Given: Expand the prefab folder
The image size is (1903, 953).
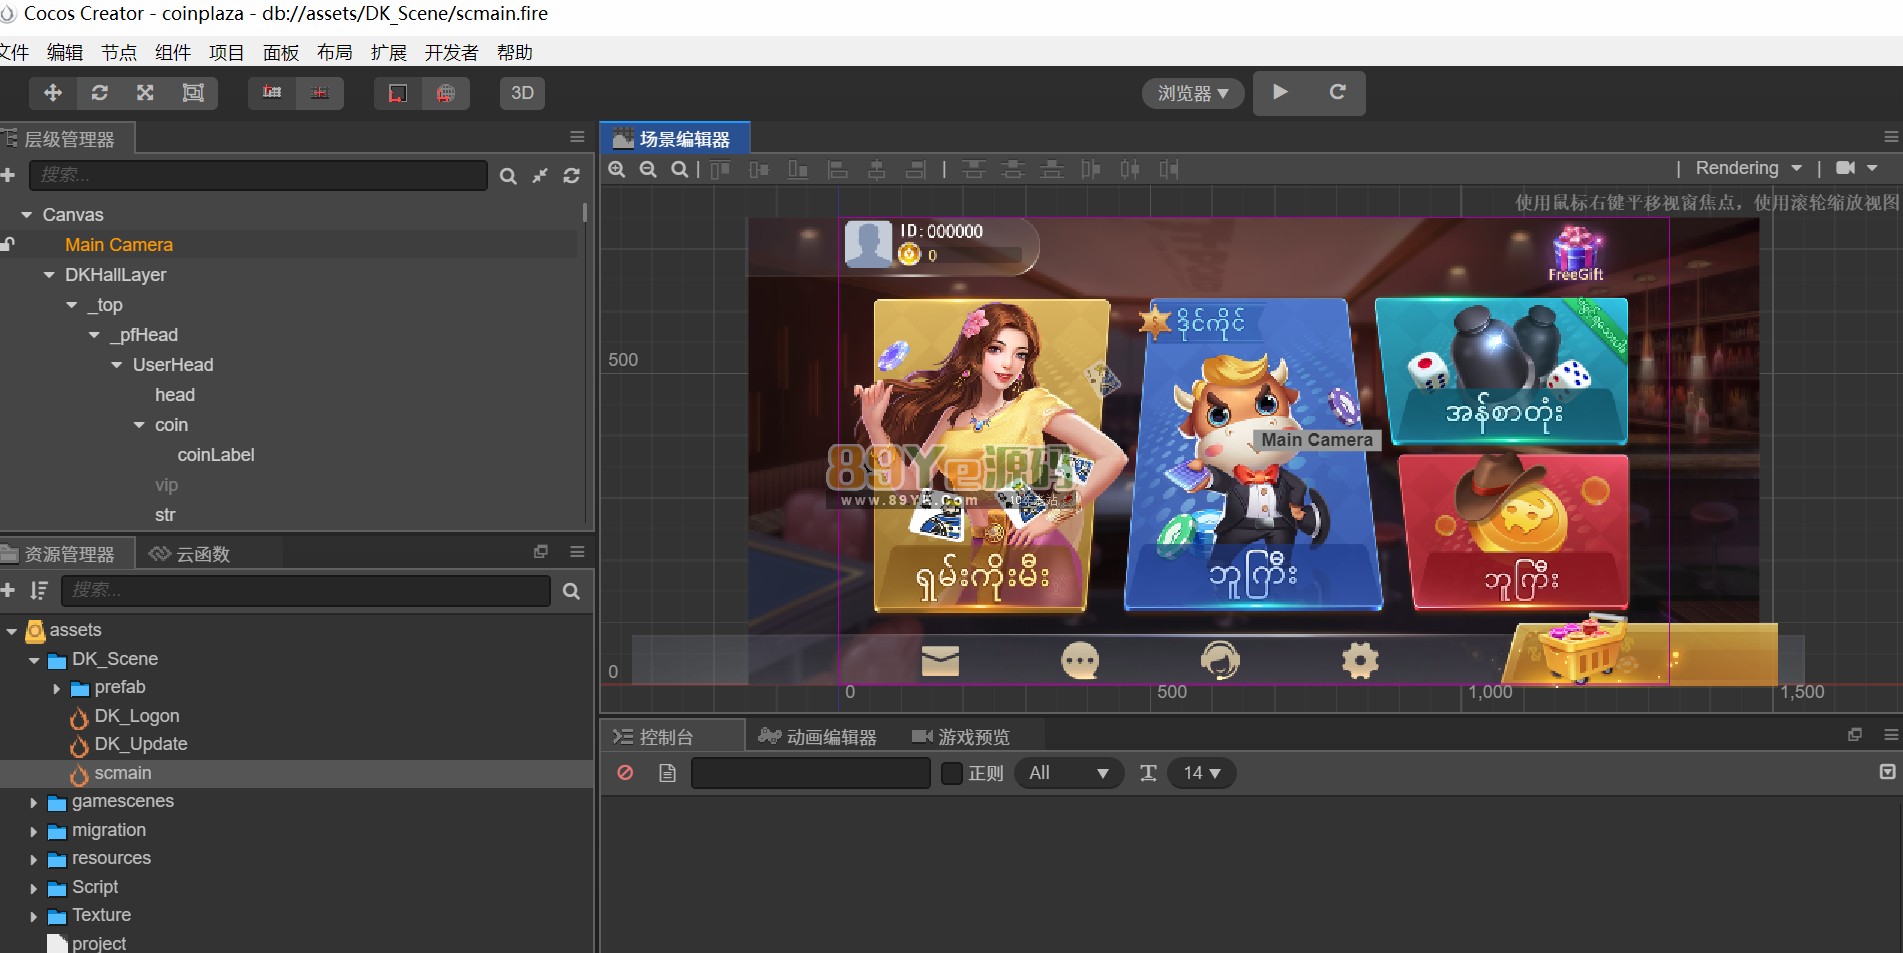Looking at the screenshot, I should tap(56, 688).
